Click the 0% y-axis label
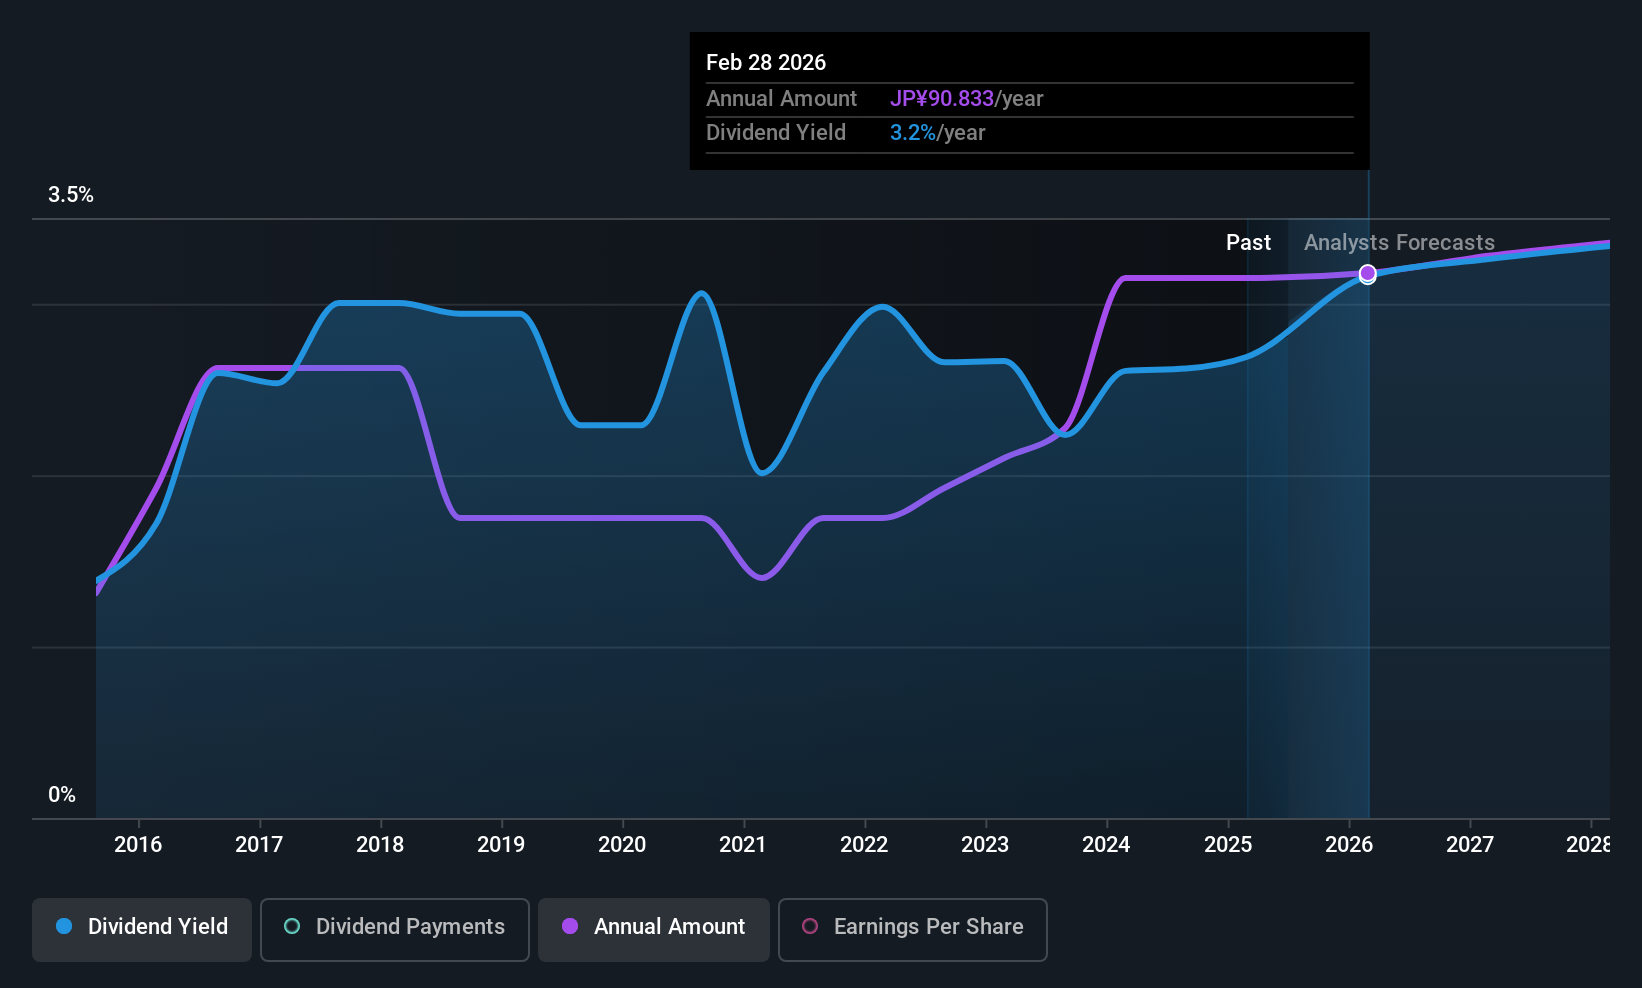 [x=62, y=795]
